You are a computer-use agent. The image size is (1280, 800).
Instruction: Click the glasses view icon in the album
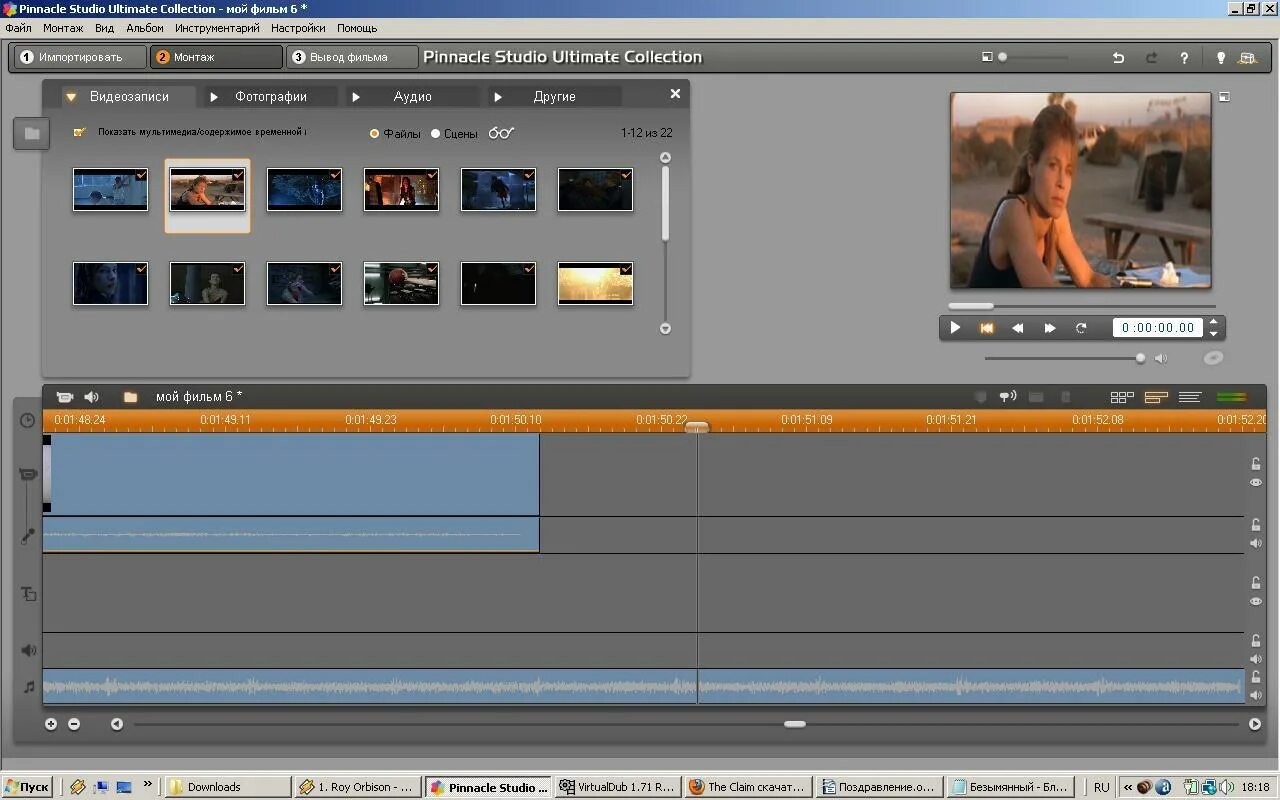pos(501,133)
